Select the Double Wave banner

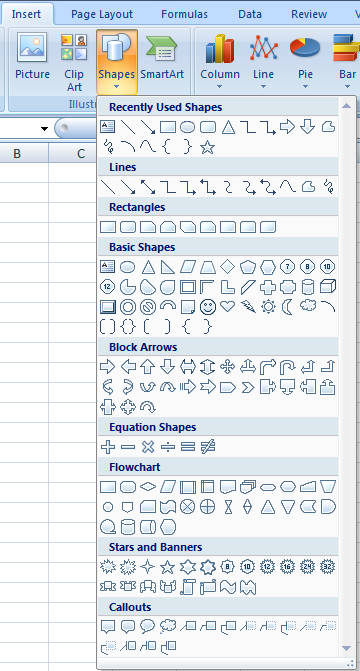(248, 587)
